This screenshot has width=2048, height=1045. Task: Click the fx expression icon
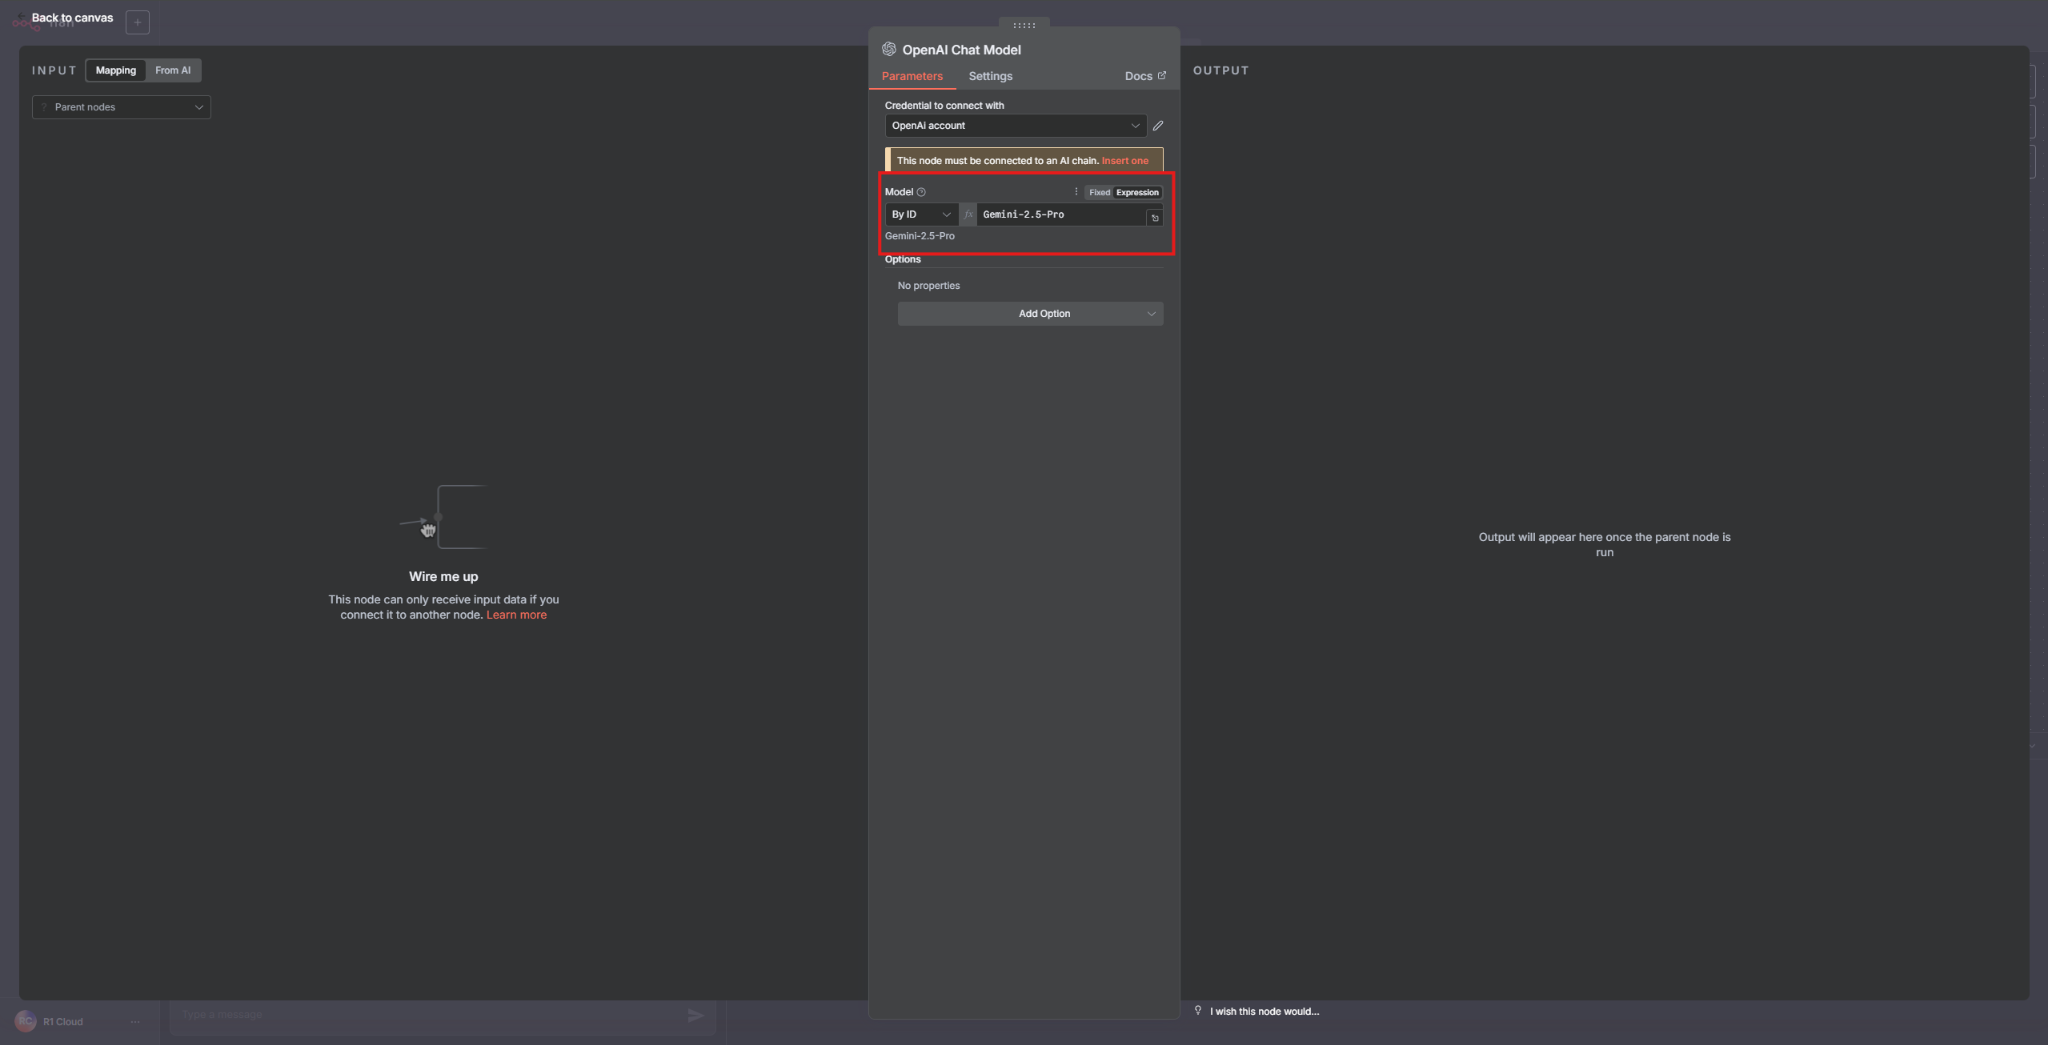[x=968, y=215]
